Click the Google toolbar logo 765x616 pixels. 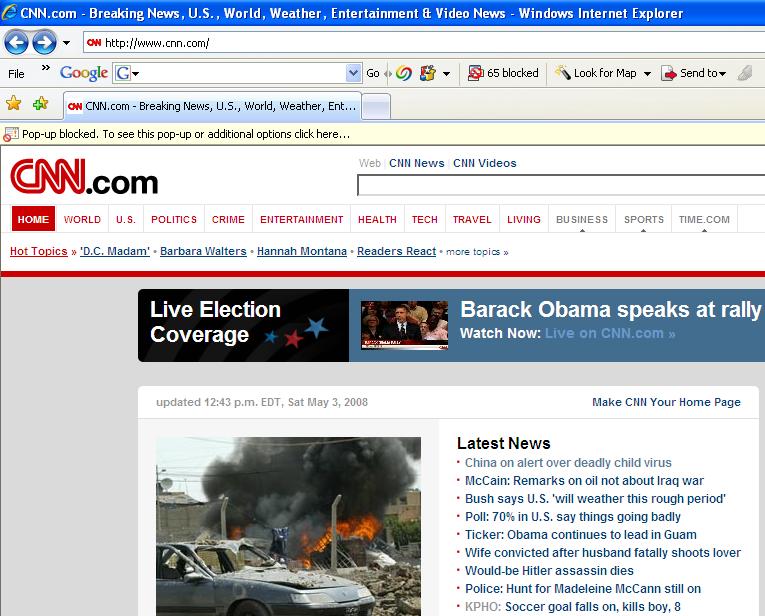pos(84,73)
